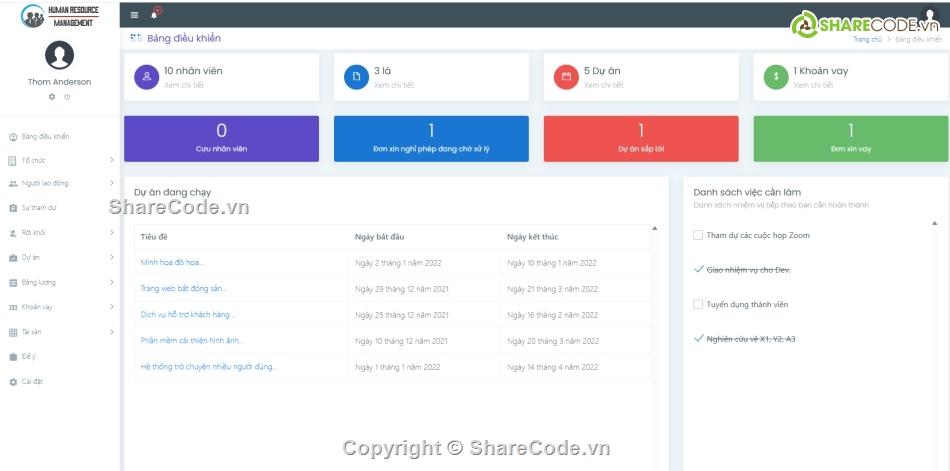Click the Tiêu đề column header

coord(154,237)
